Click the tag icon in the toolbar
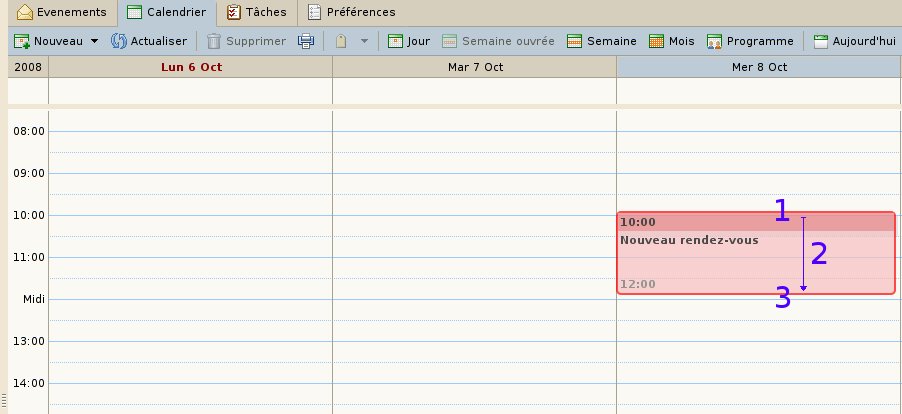The height and width of the screenshot is (414, 902). pos(341,41)
